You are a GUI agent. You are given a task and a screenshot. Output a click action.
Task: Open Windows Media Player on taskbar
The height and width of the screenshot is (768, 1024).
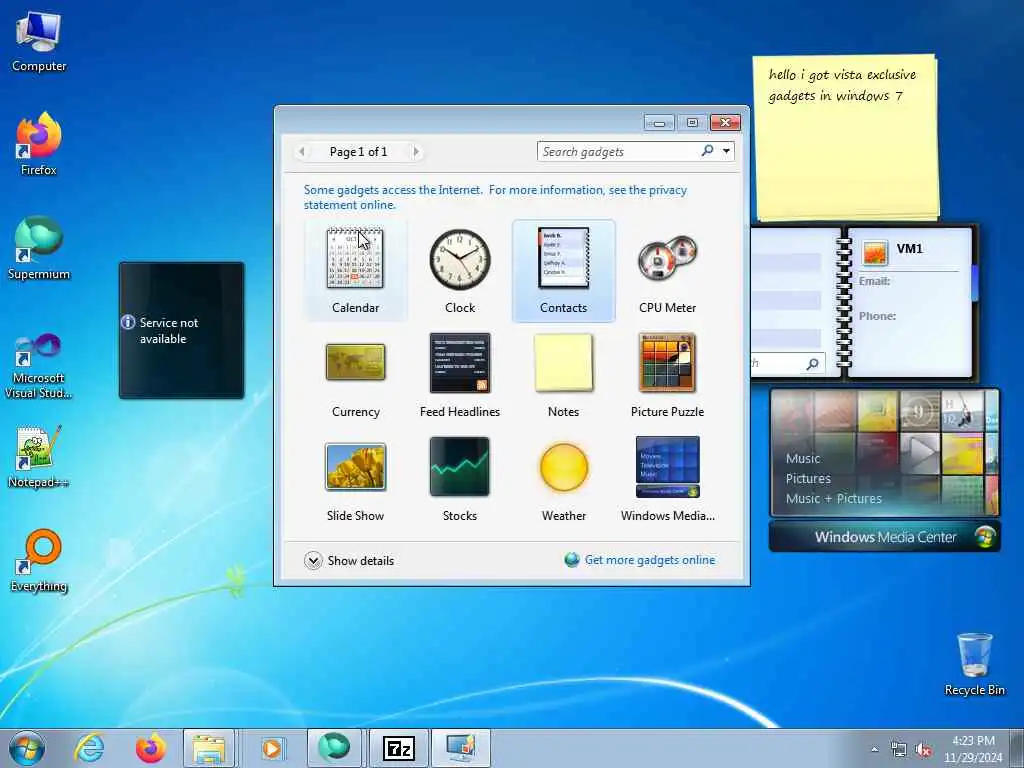(272, 748)
